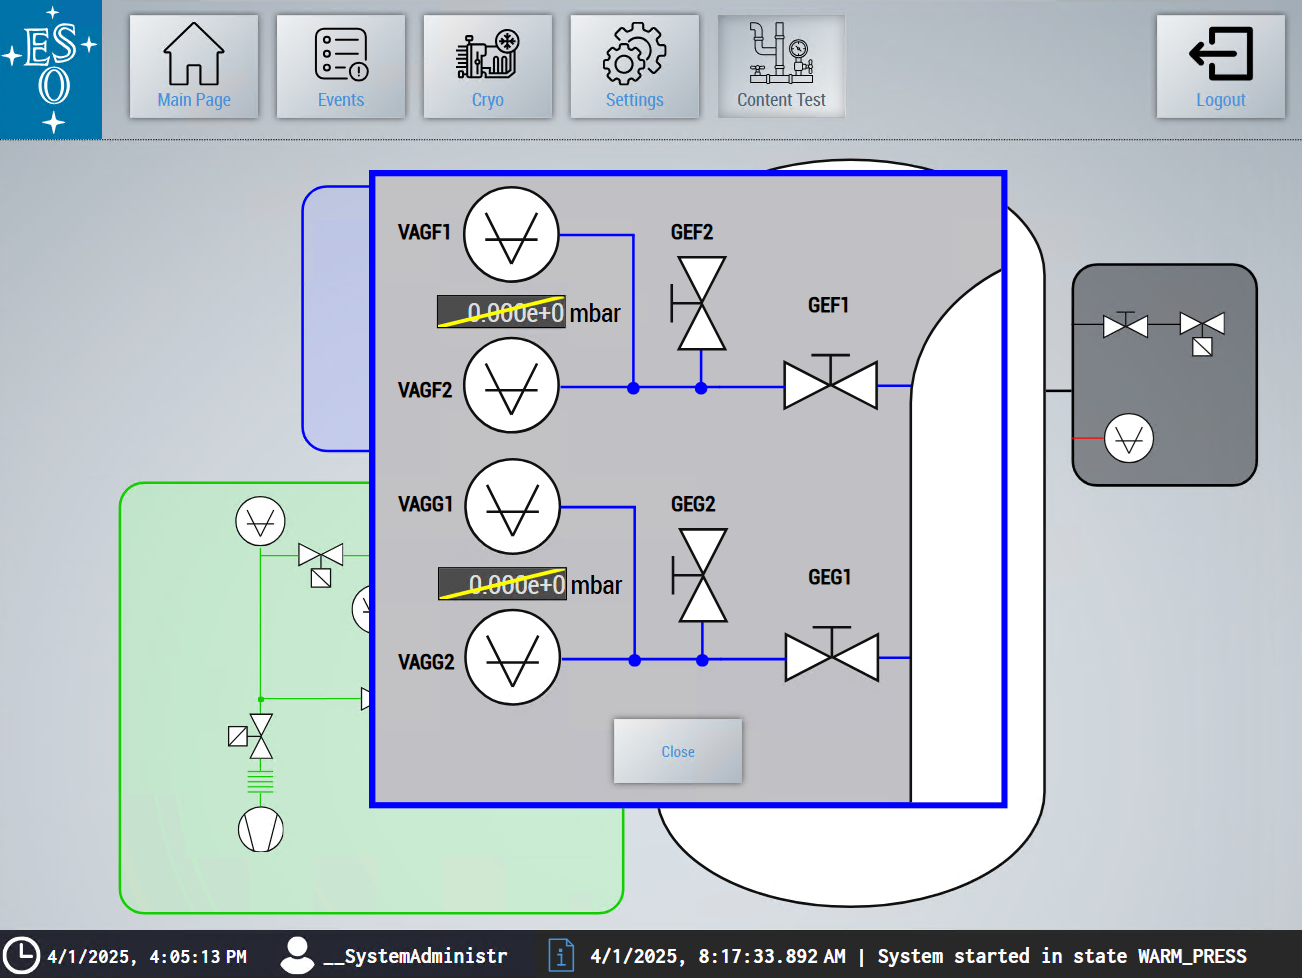This screenshot has width=1302, height=978.
Task: Log out using the Logout button
Action: click(1220, 67)
